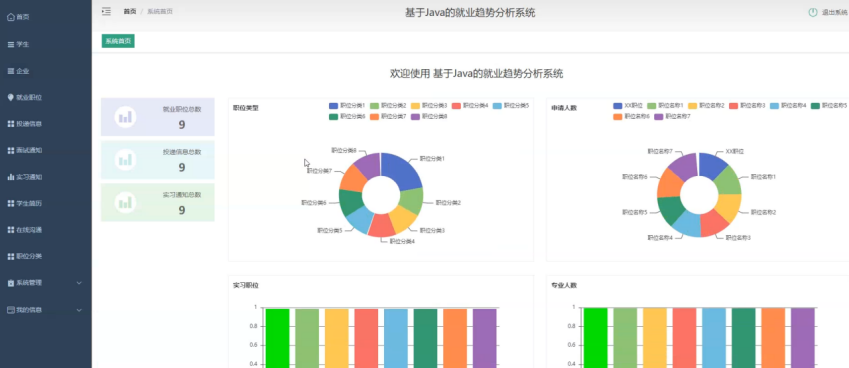Click the purple bar in 实习职位 chart
This screenshot has height=368, width=849.
click(x=485, y=338)
